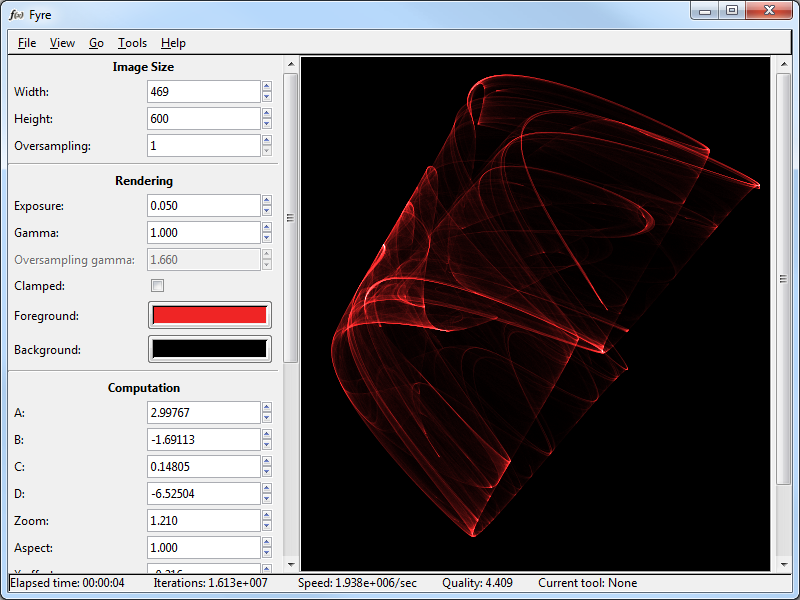800x600 pixels.
Task: Open the Tools menu
Action: pos(132,43)
